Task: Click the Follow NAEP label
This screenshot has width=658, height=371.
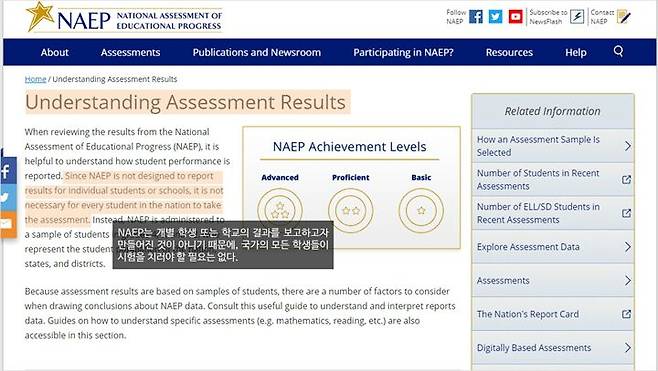Action: click(x=455, y=17)
